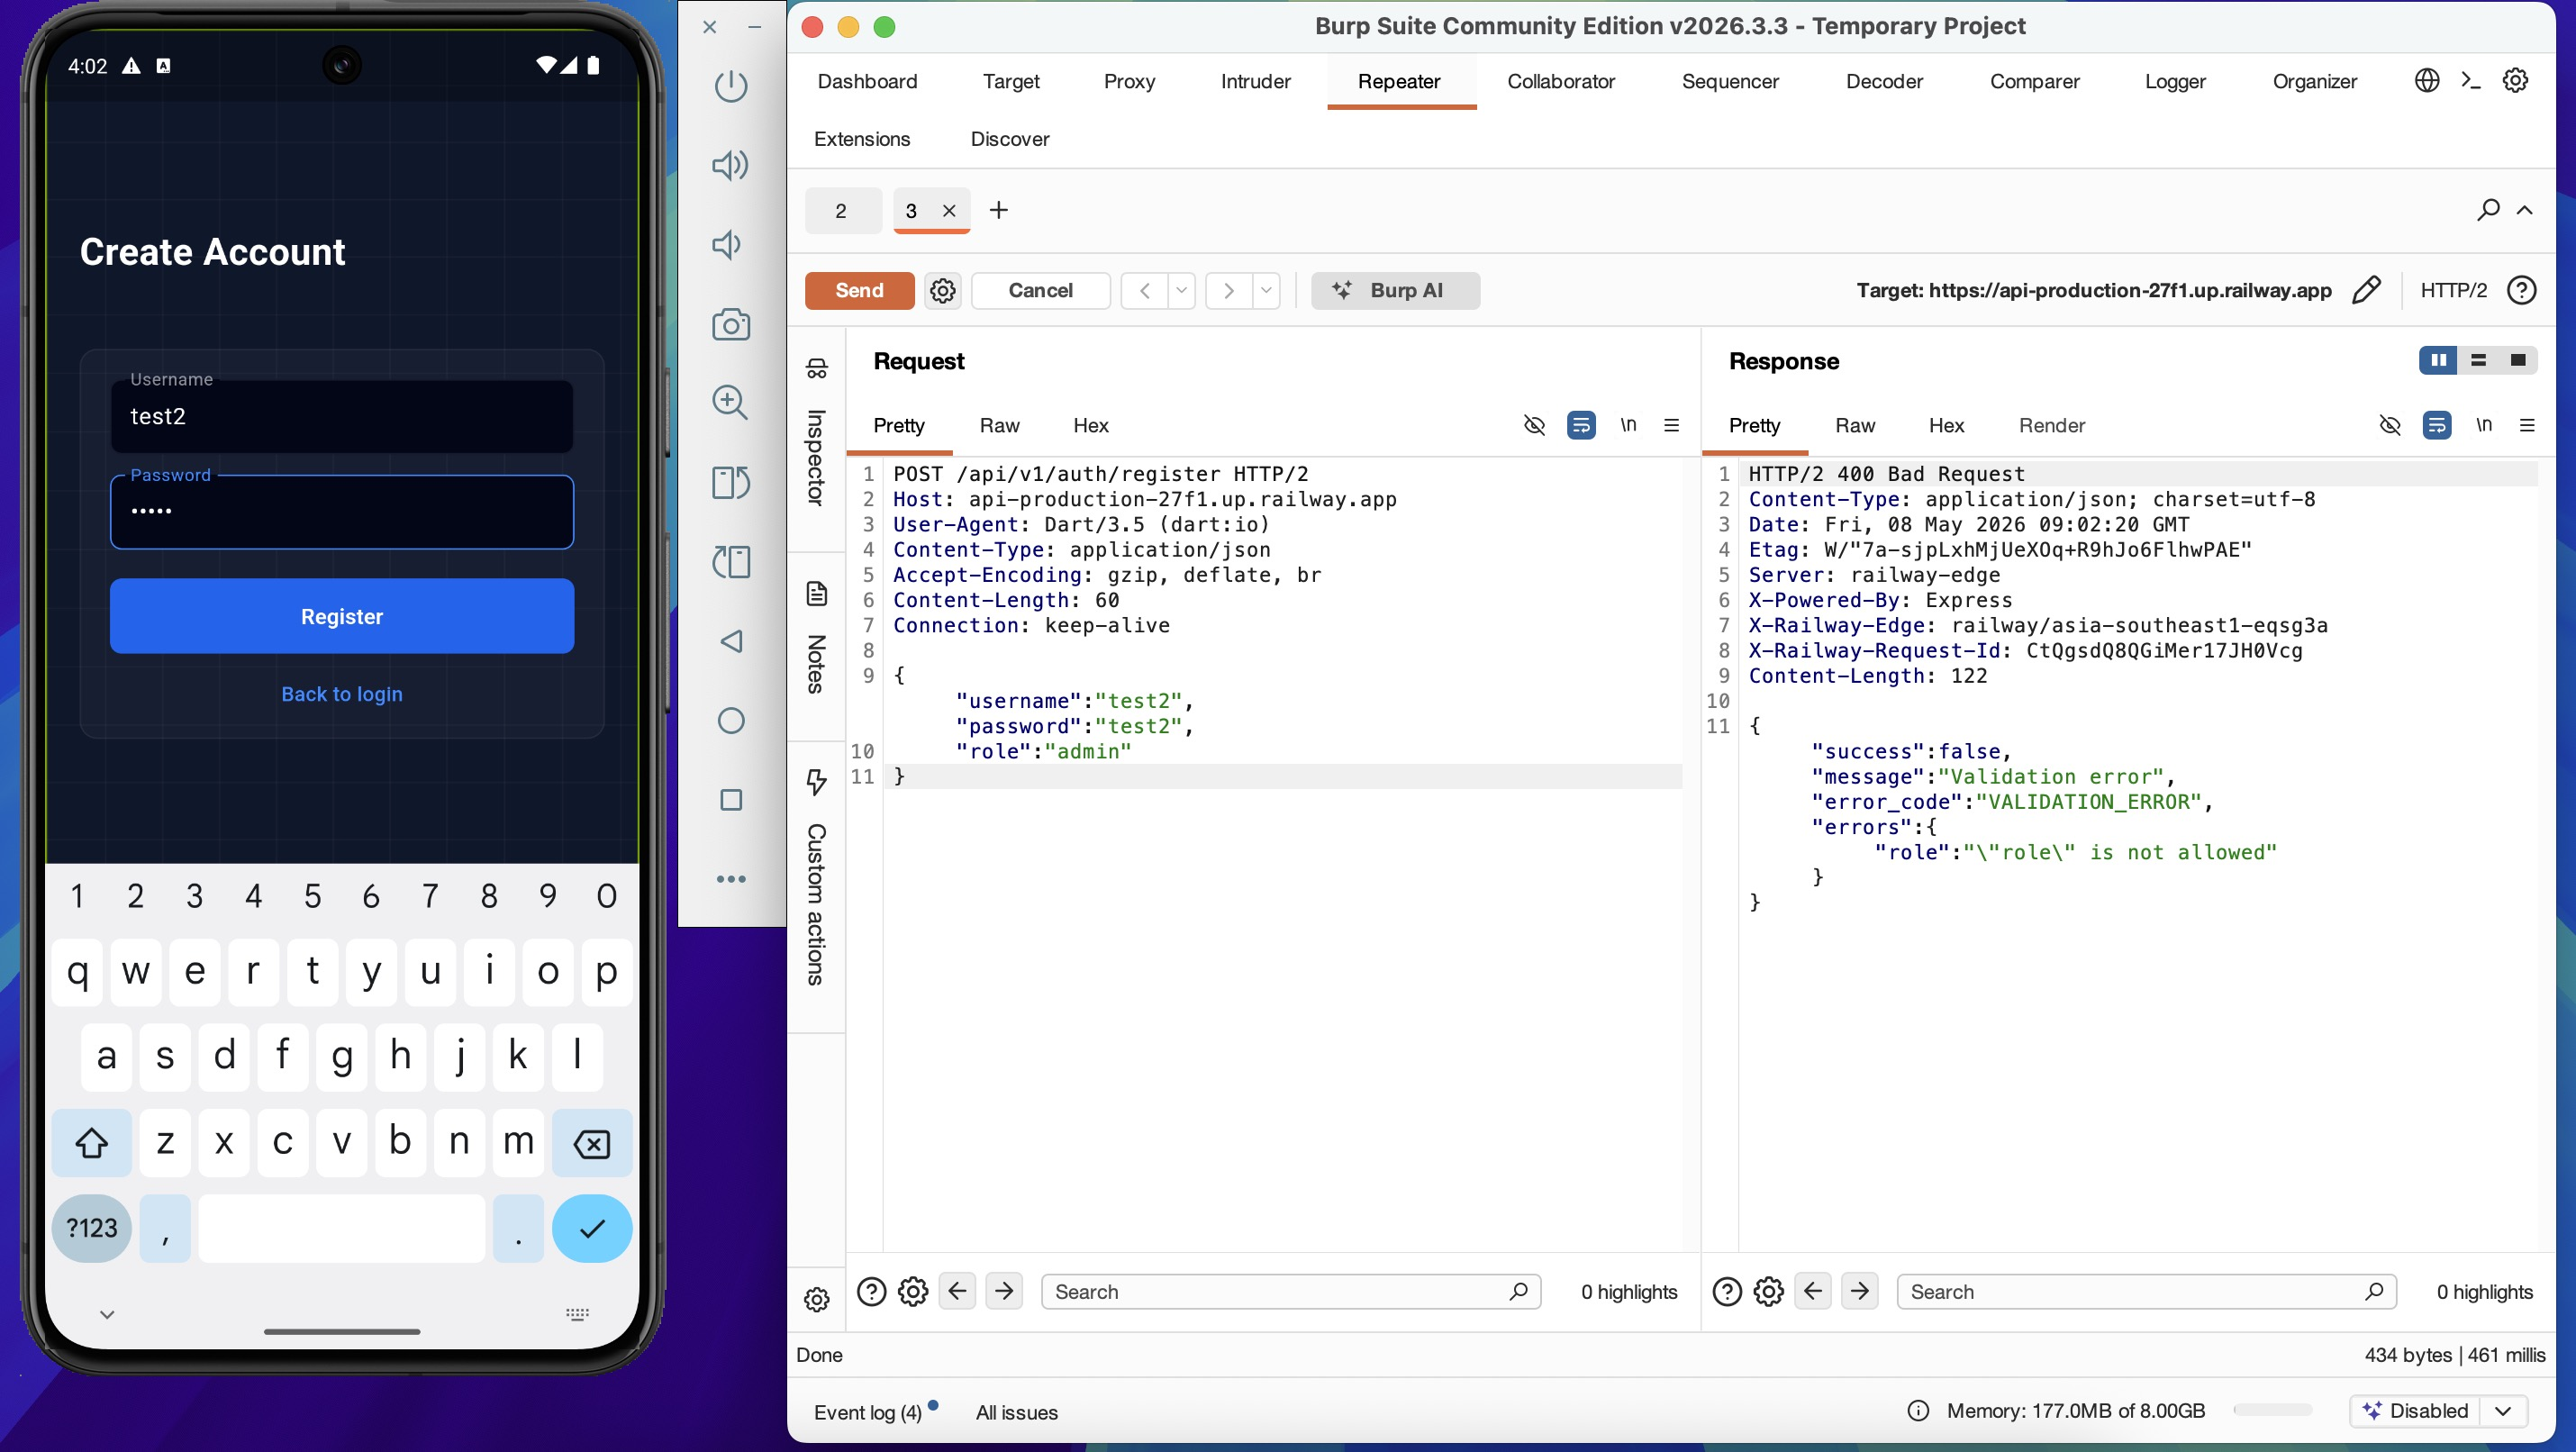Open Burp settings gear in top bar

pos(2515,81)
